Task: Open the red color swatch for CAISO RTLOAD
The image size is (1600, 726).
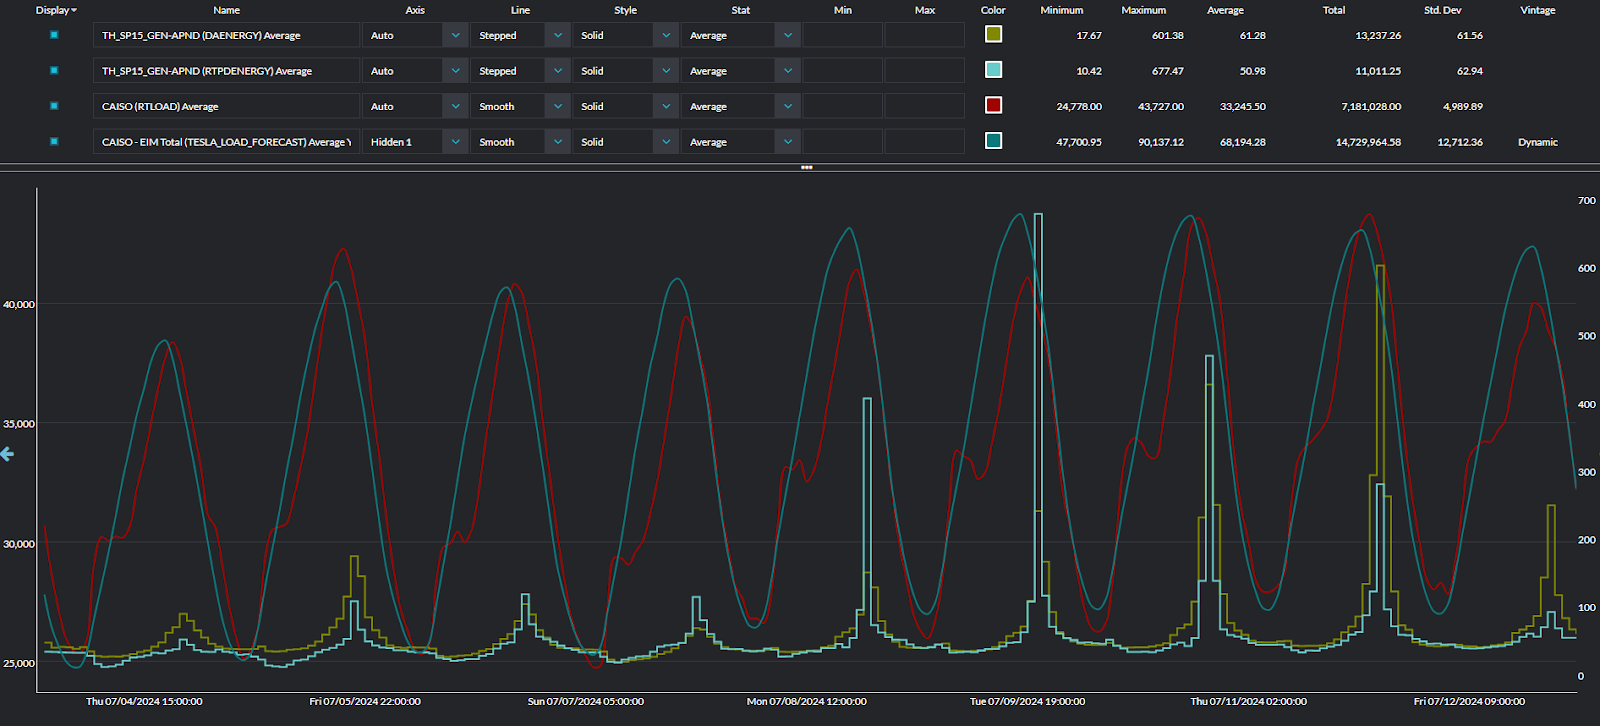Action: point(993,105)
